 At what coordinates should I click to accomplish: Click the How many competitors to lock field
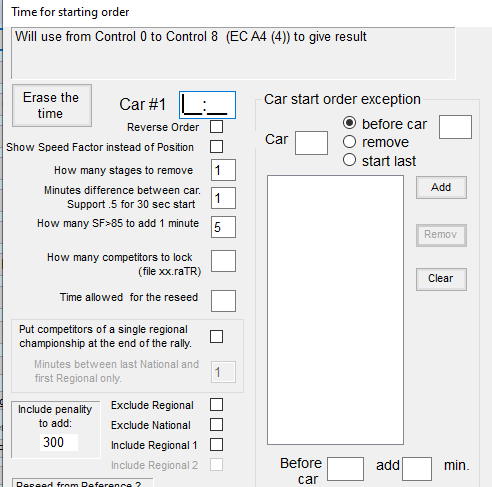[x=223, y=261]
